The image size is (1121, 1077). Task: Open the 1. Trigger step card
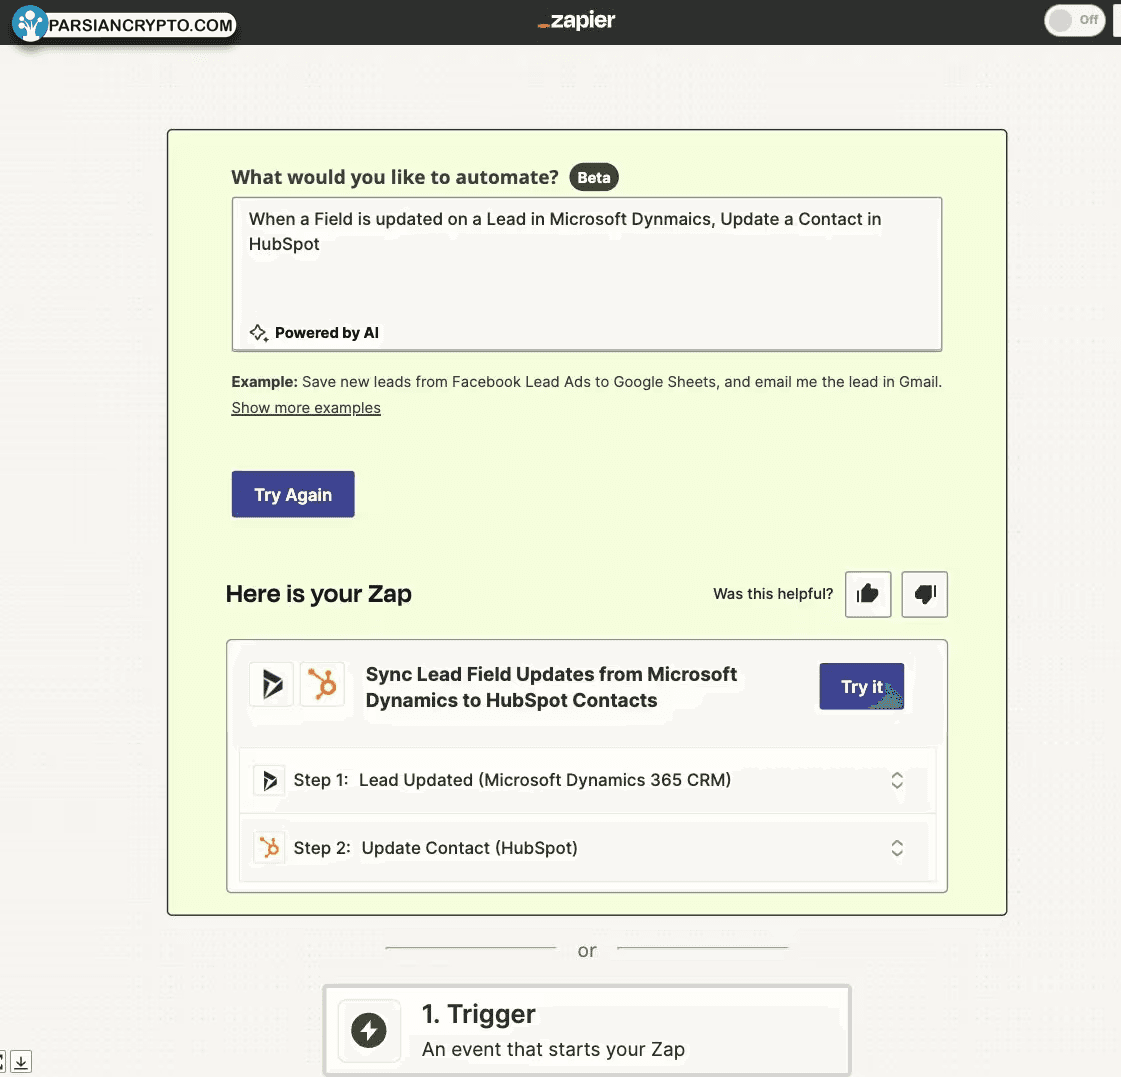pyautogui.click(x=586, y=1030)
